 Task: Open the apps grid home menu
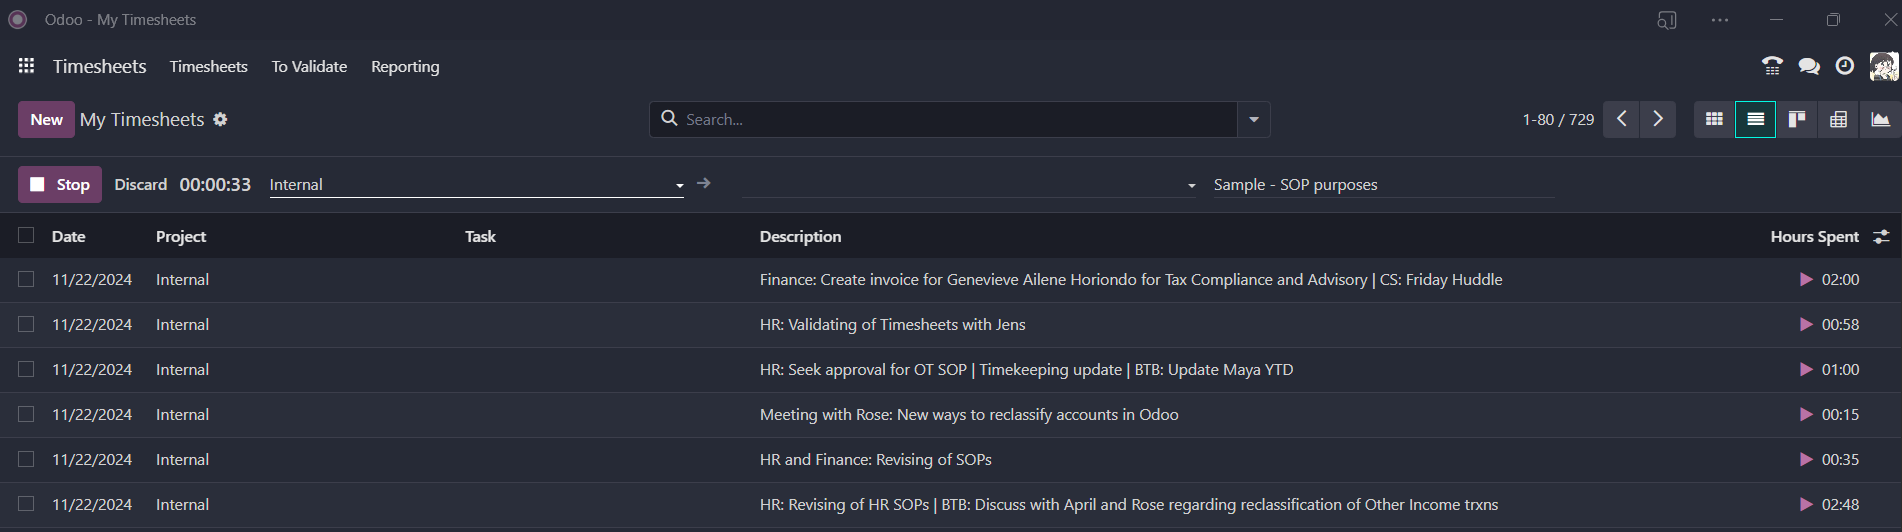point(26,66)
